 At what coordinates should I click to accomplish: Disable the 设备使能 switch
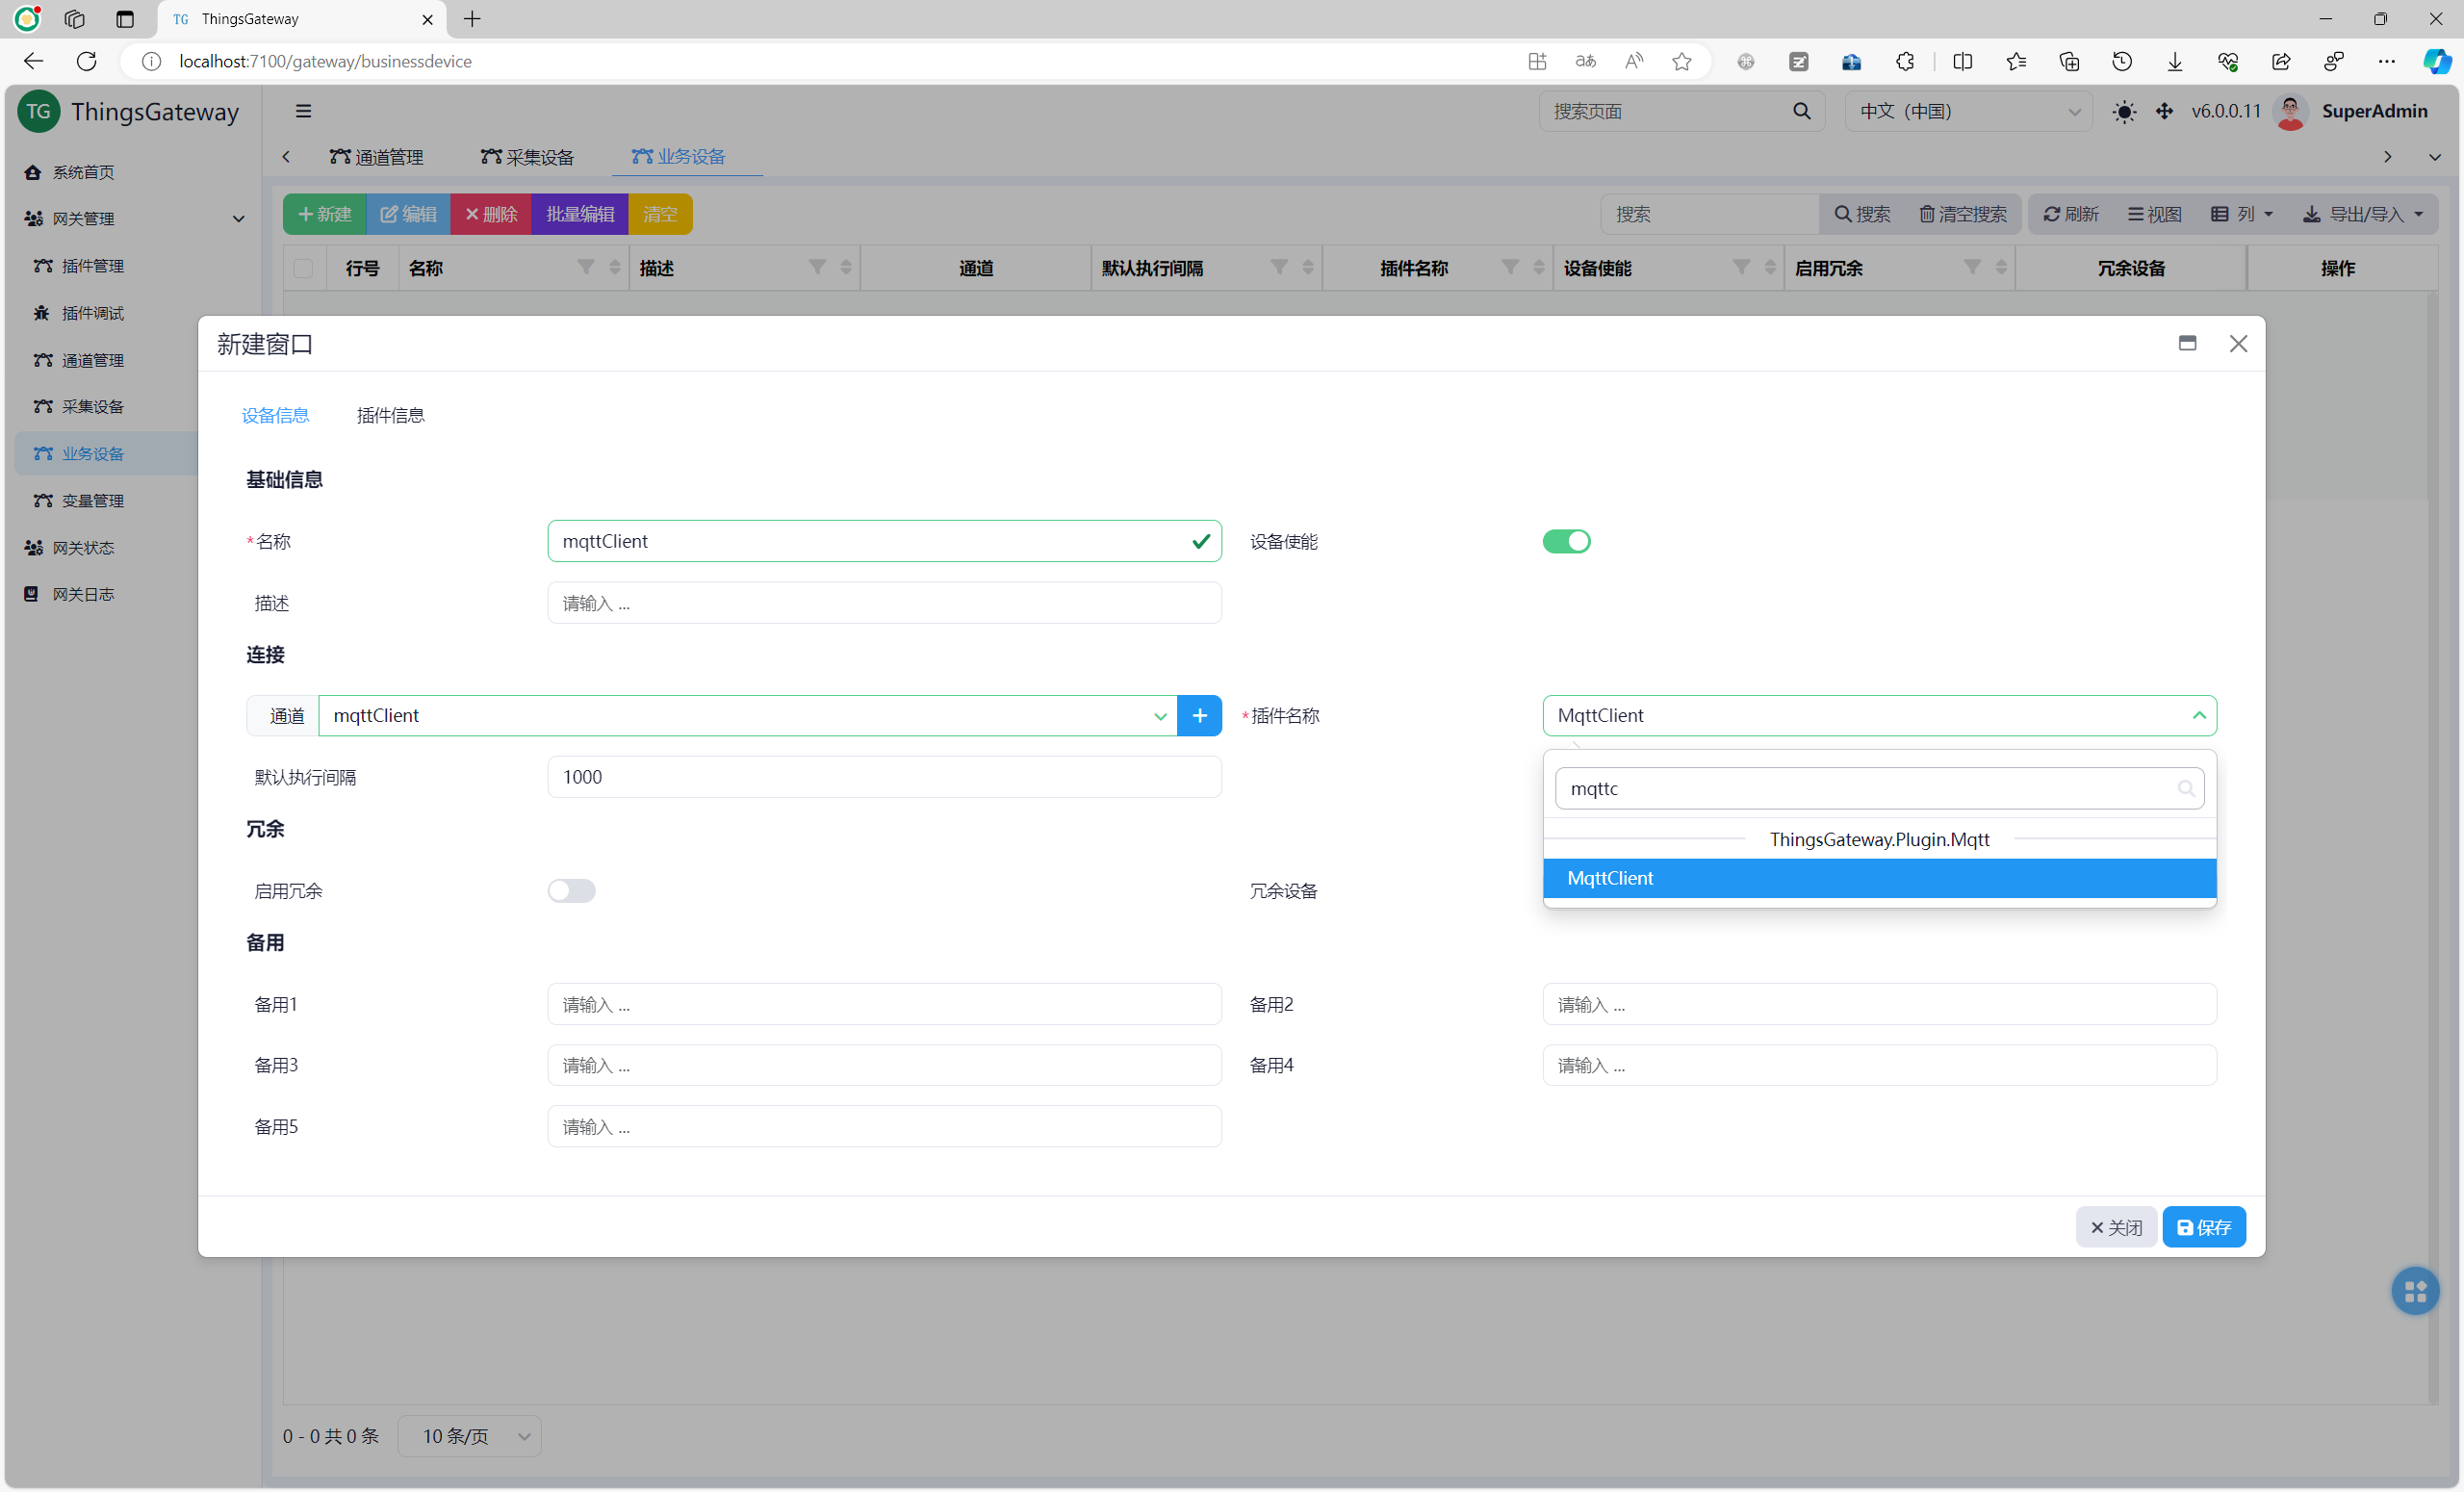coord(1565,541)
